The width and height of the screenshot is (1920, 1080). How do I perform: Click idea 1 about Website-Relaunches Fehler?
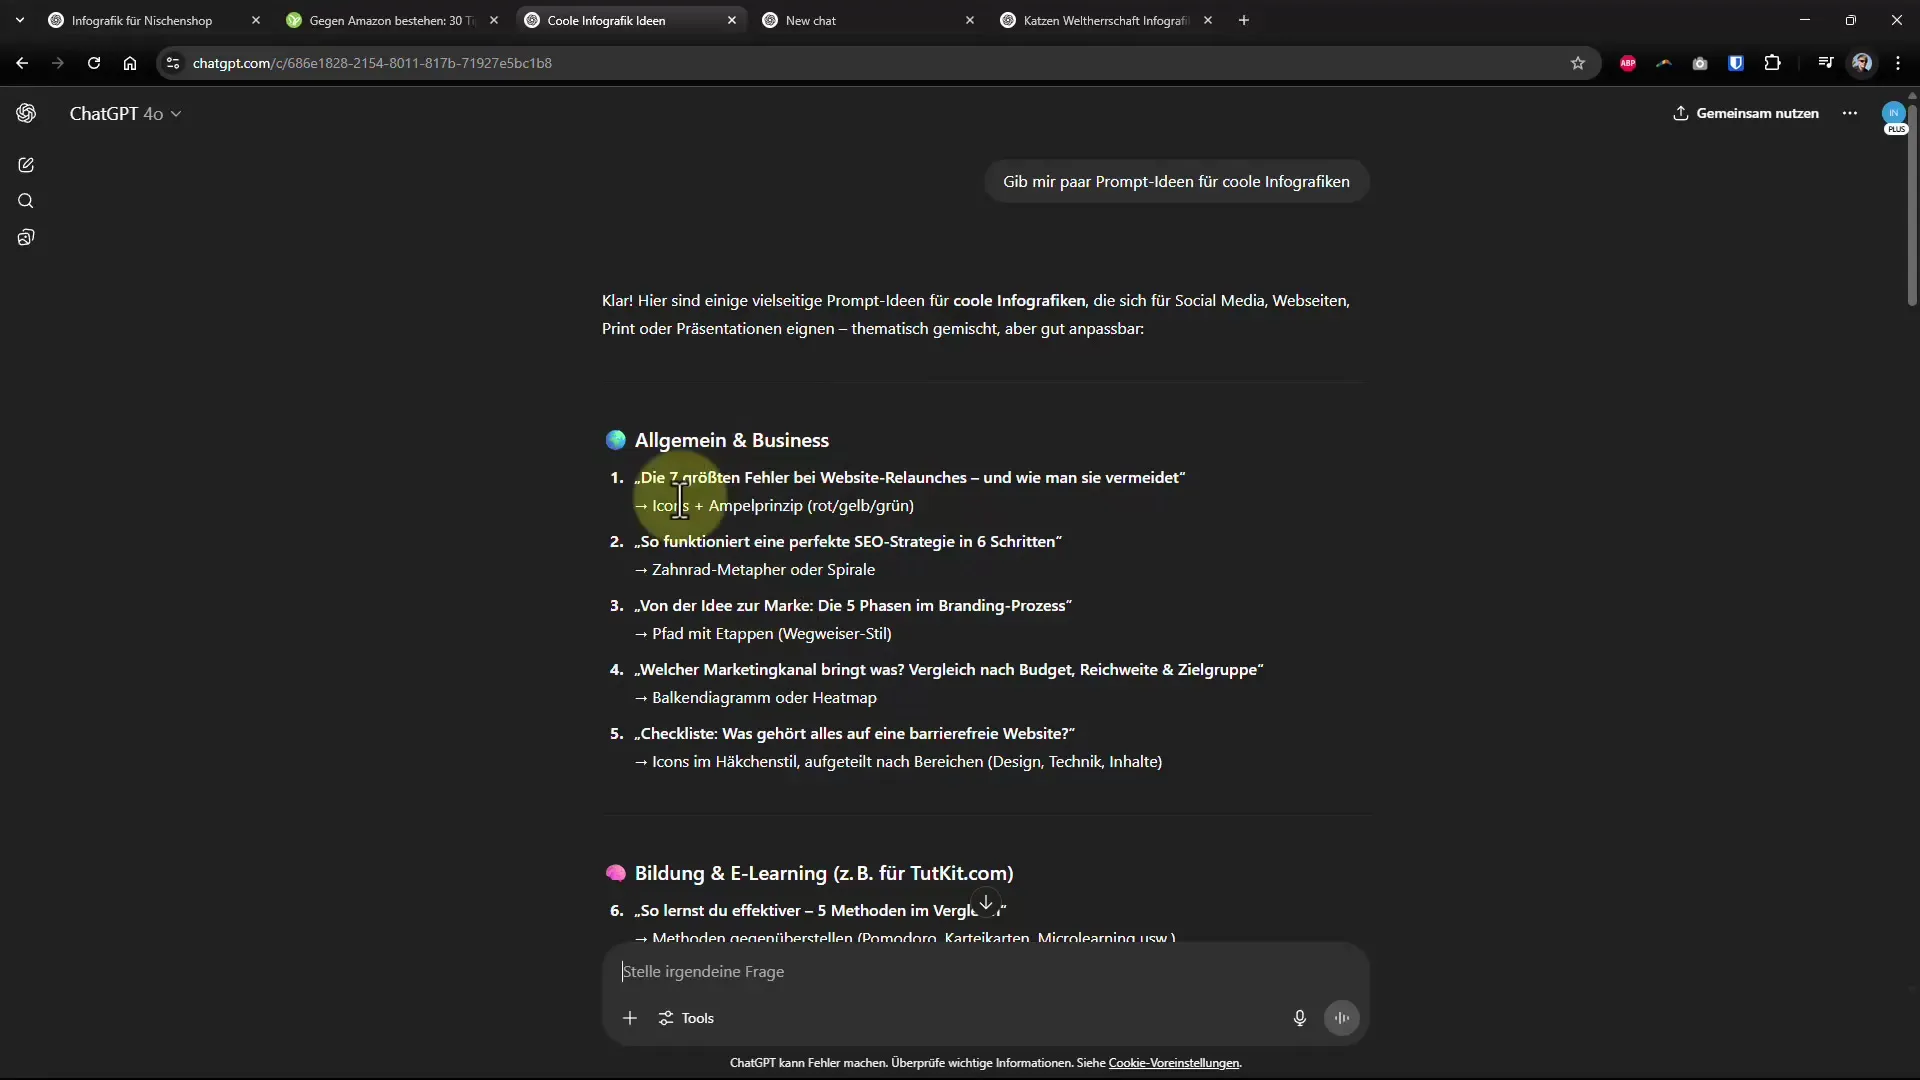[x=909, y=477]
